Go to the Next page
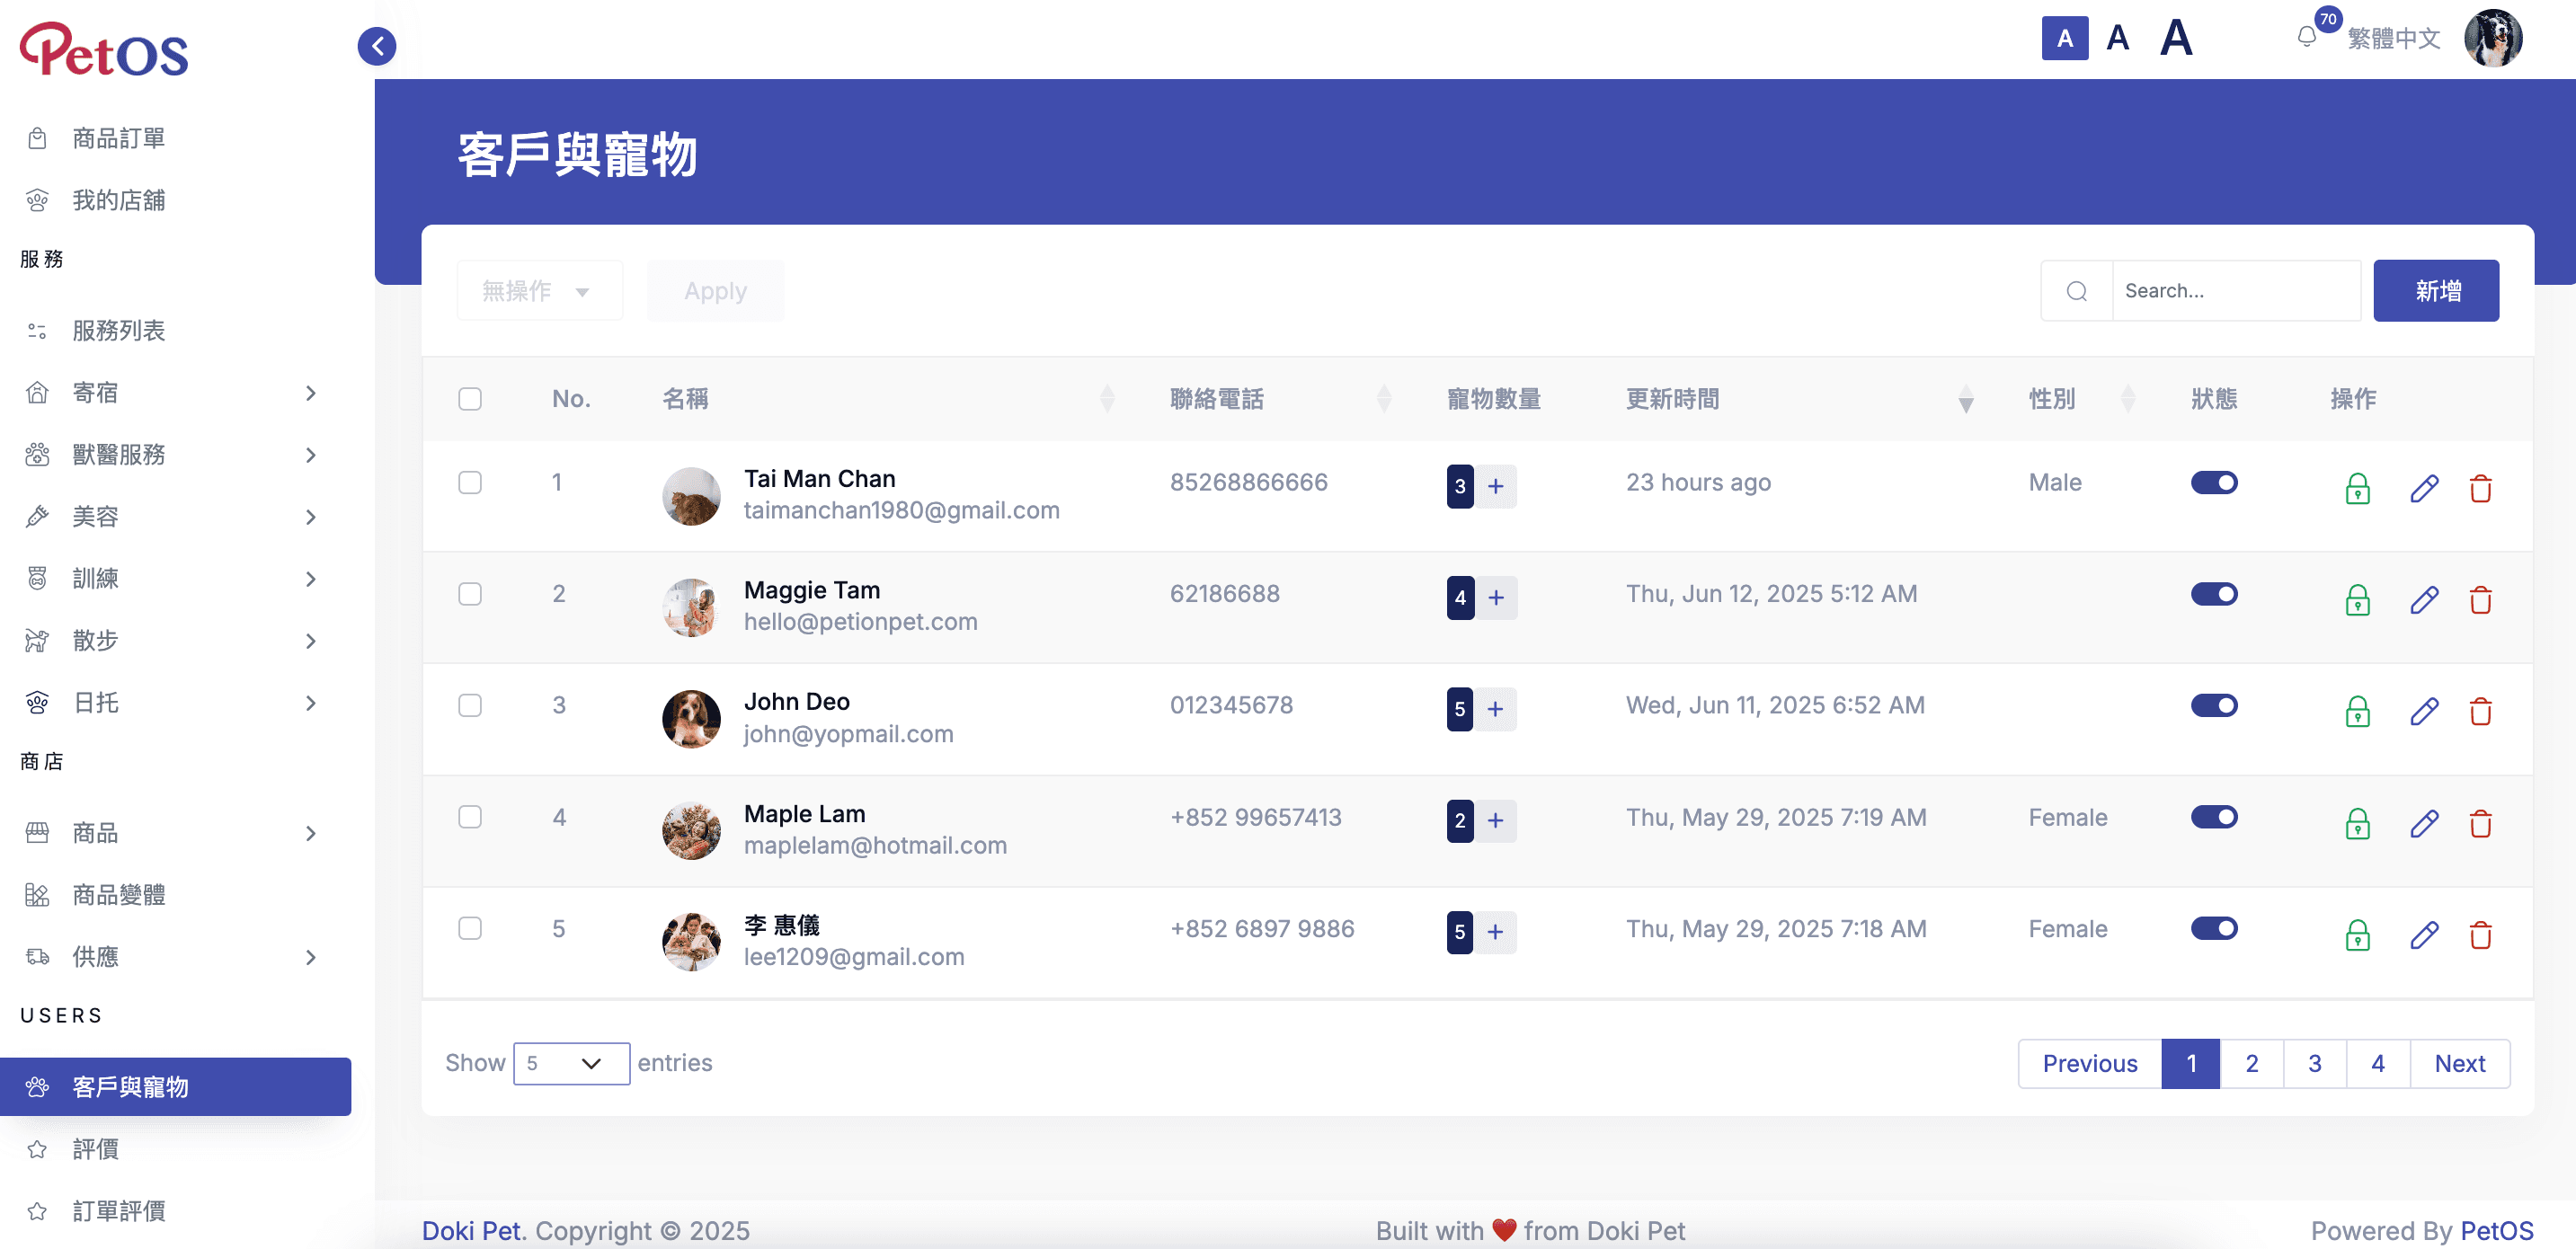2576x1249 pixels. pyautogui.click(x=2459, y=1064)
